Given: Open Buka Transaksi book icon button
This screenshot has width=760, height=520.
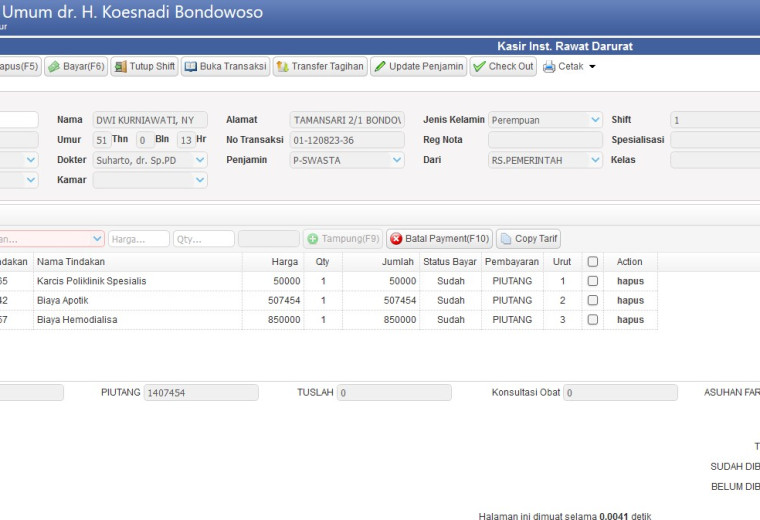Looking at the screenshot, I should (190, 66).
